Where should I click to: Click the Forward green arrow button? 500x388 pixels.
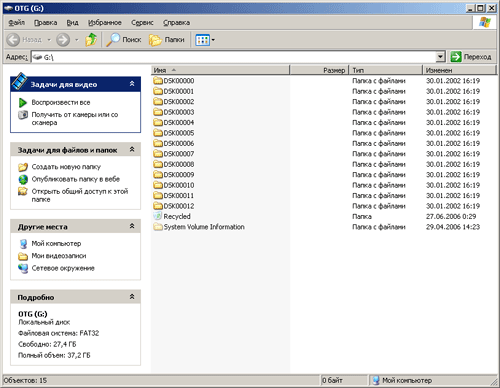63,40
